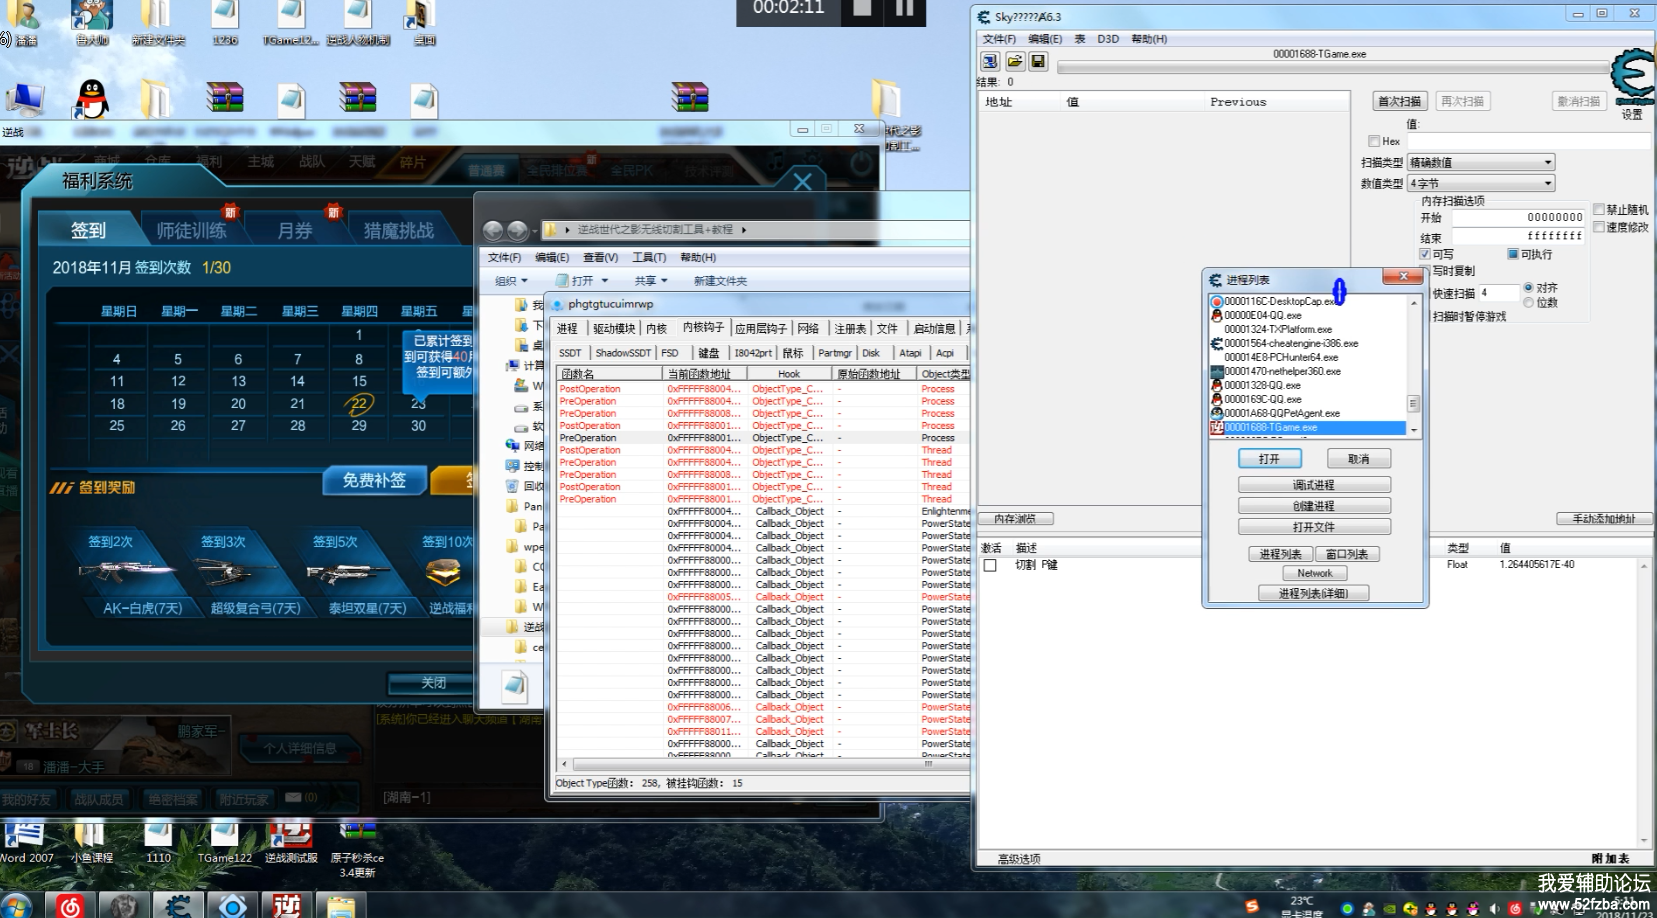
Task: Click 打开 button in process list dialog
Action: pyautogui.click(x=1270, y=458)
